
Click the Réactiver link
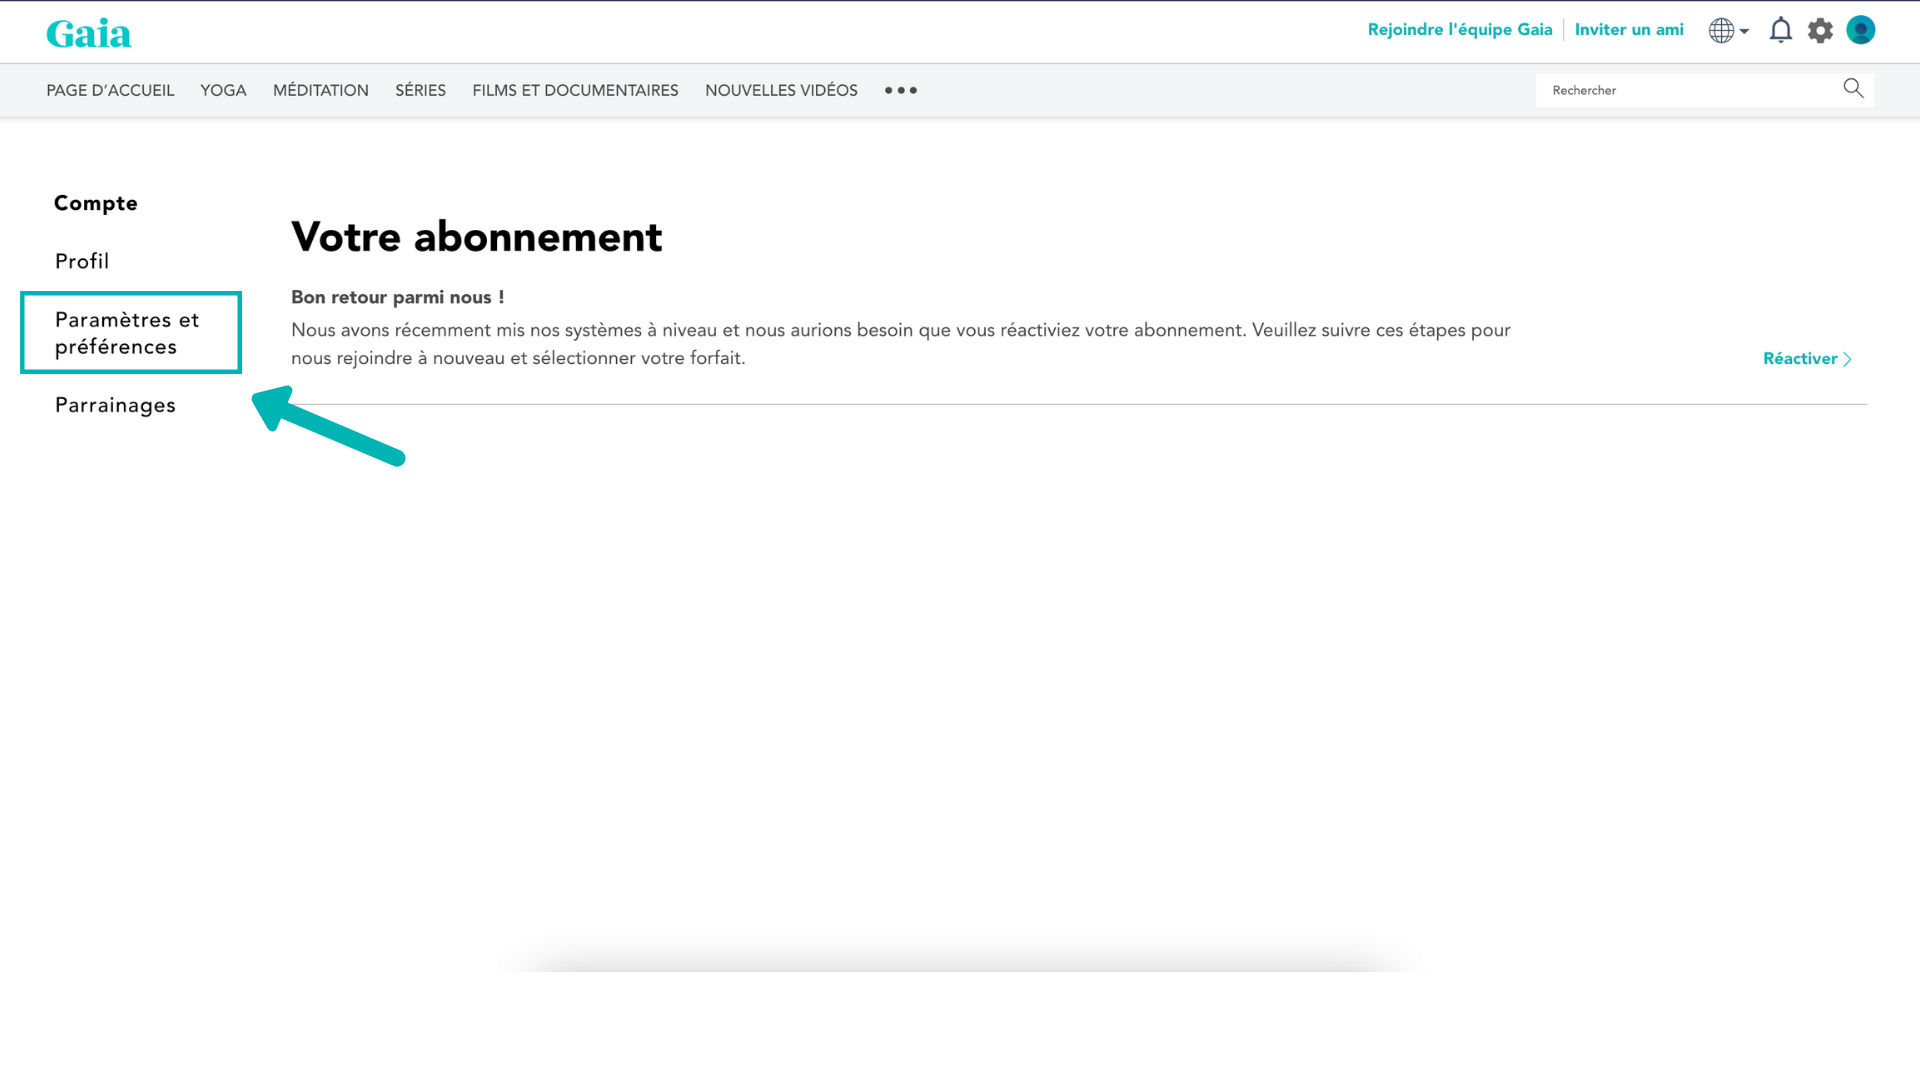1808,359
